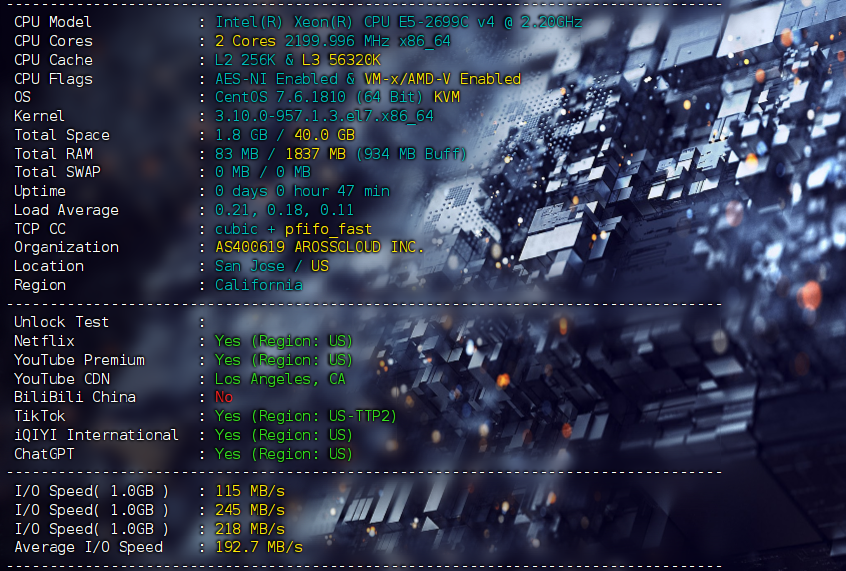The width and height of the screenshot is (846, 571).
Task: Click the 'Total RAM' label
Action: click(53, 154)
